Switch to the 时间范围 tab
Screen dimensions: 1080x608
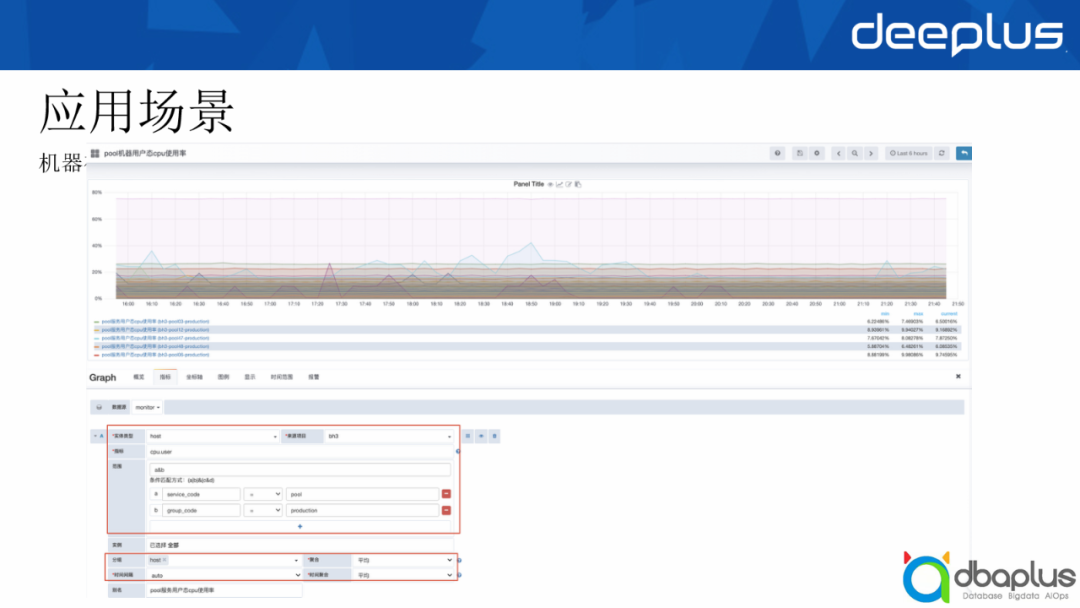[282, 377]
